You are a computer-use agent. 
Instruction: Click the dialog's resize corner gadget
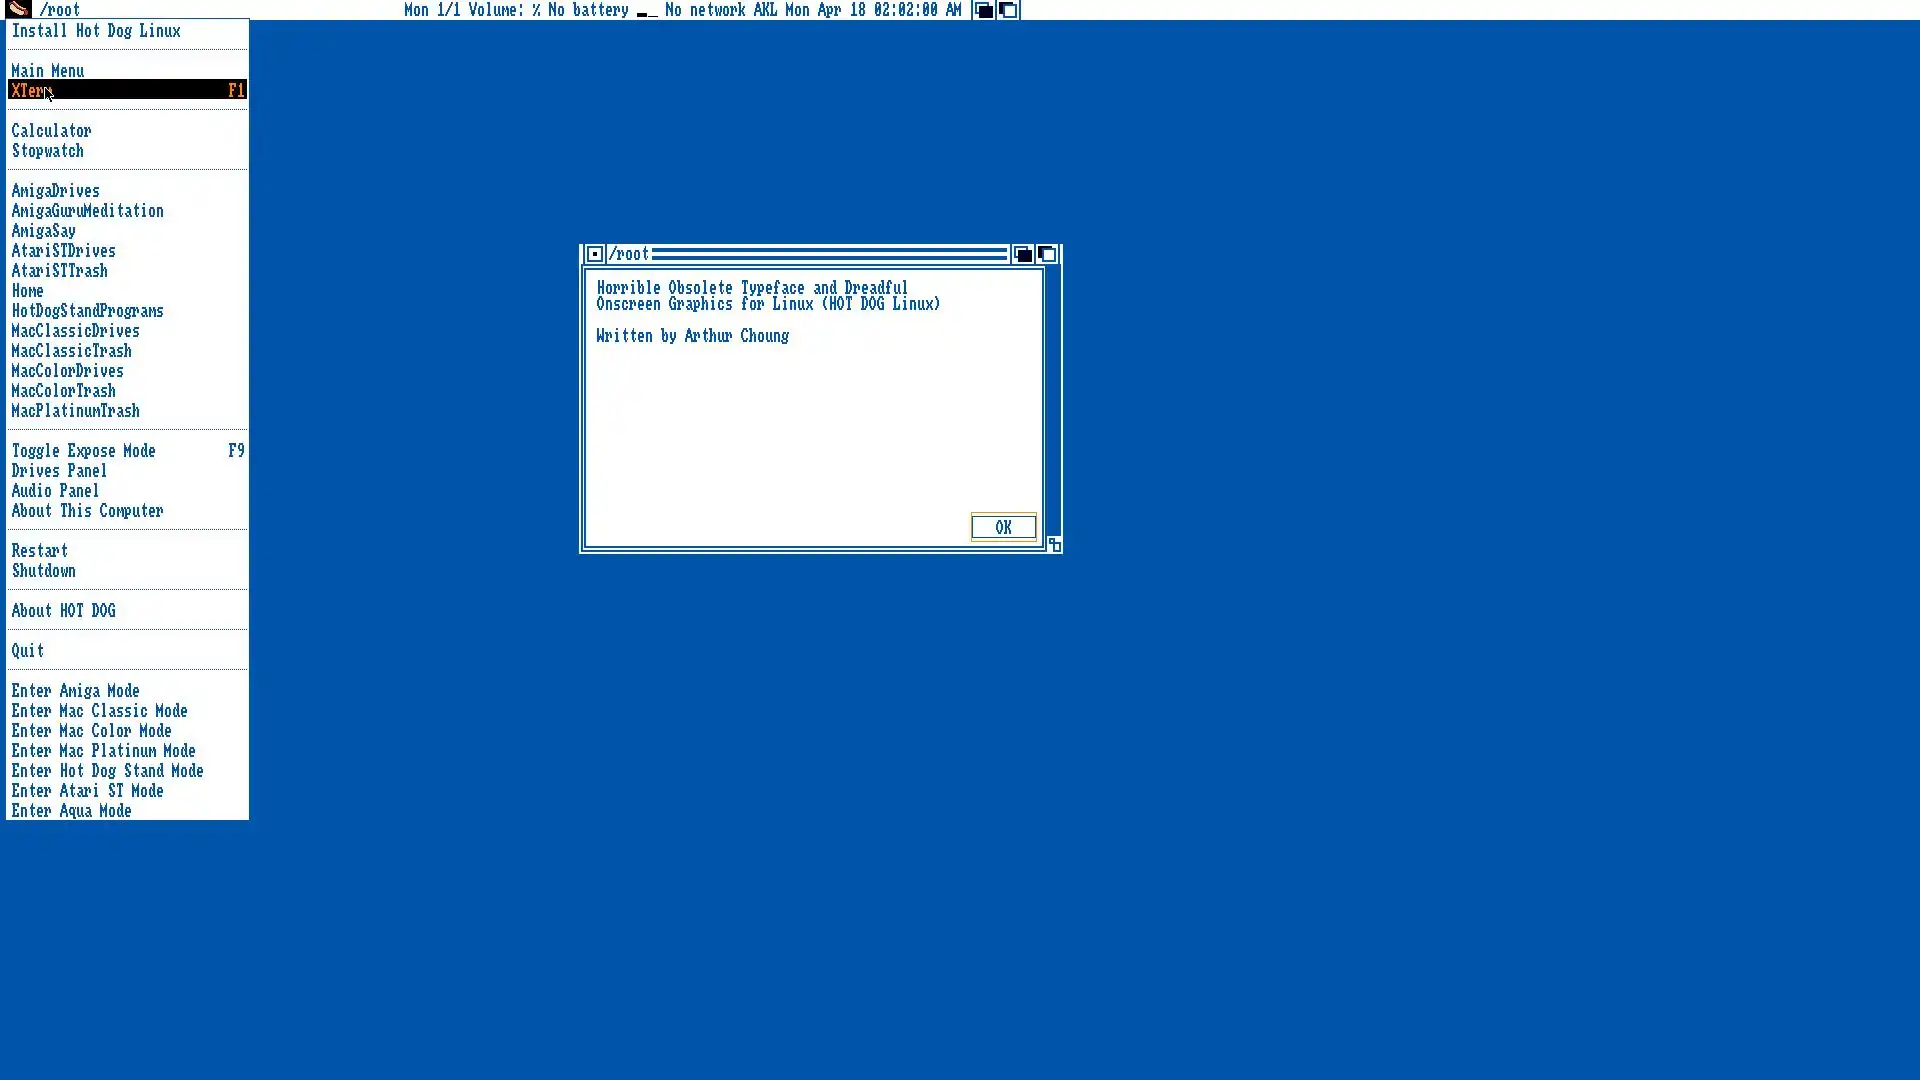pyautogui.click(x=1054, y=544)
